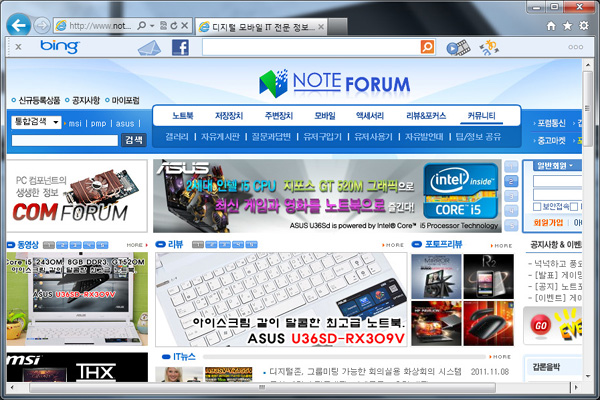Click MORE next to 리뷰 section

(393, 245)
